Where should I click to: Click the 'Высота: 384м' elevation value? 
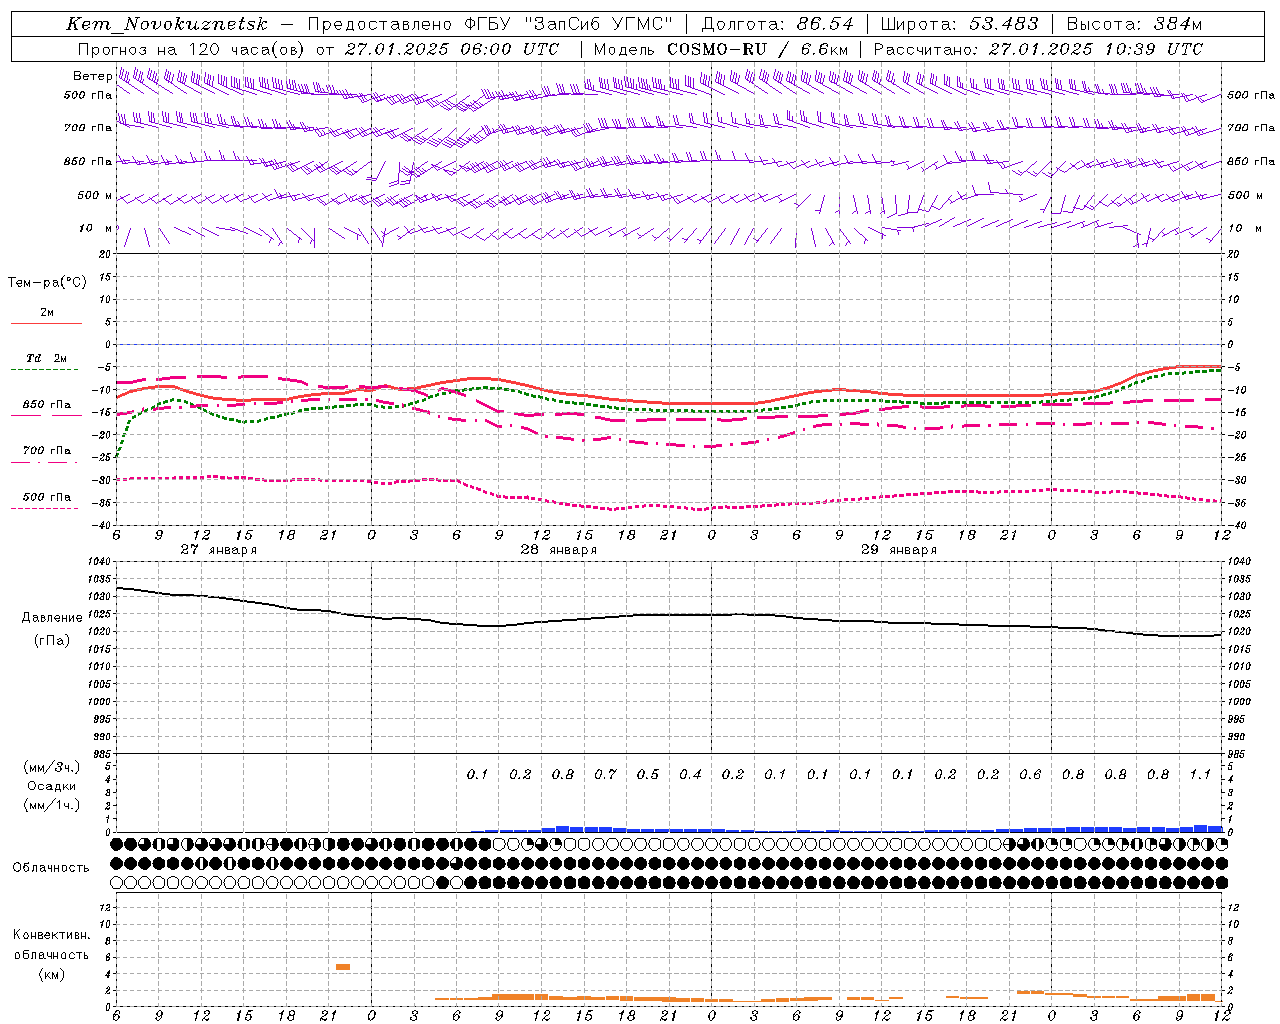[1135, 24]
